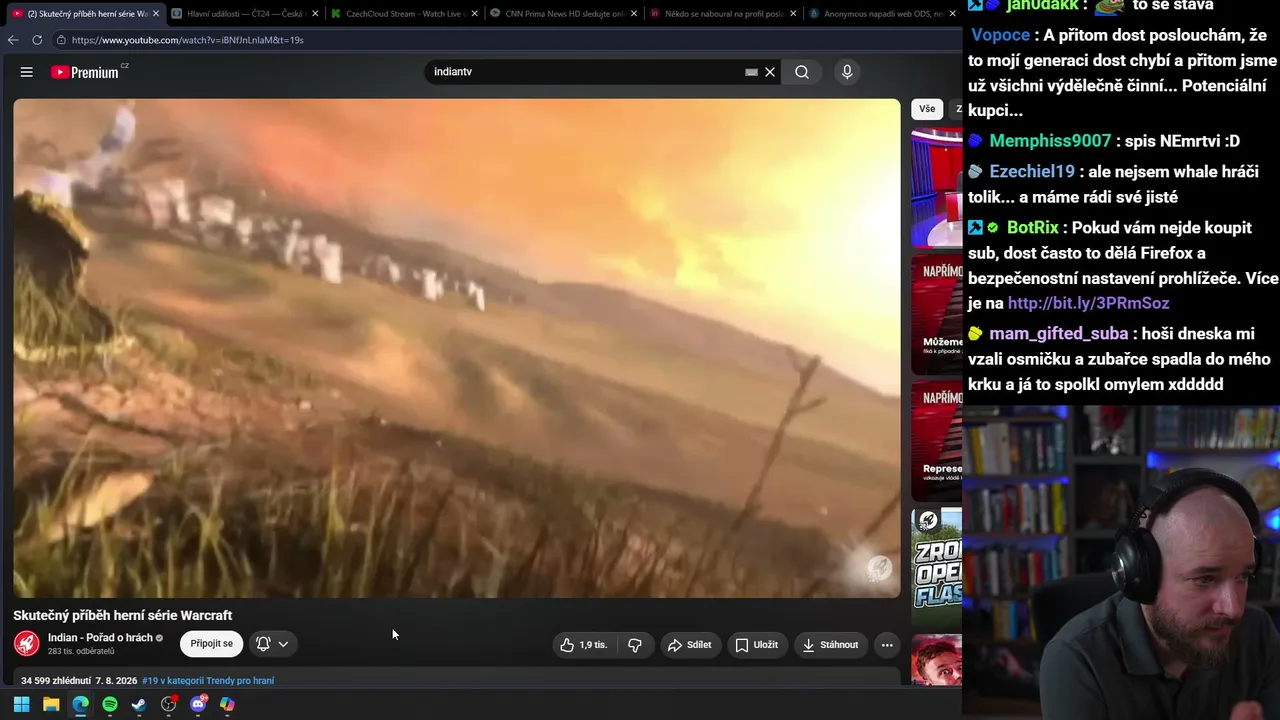
Task: Open more actions three-dot menu
Action: tap(887, 645)
